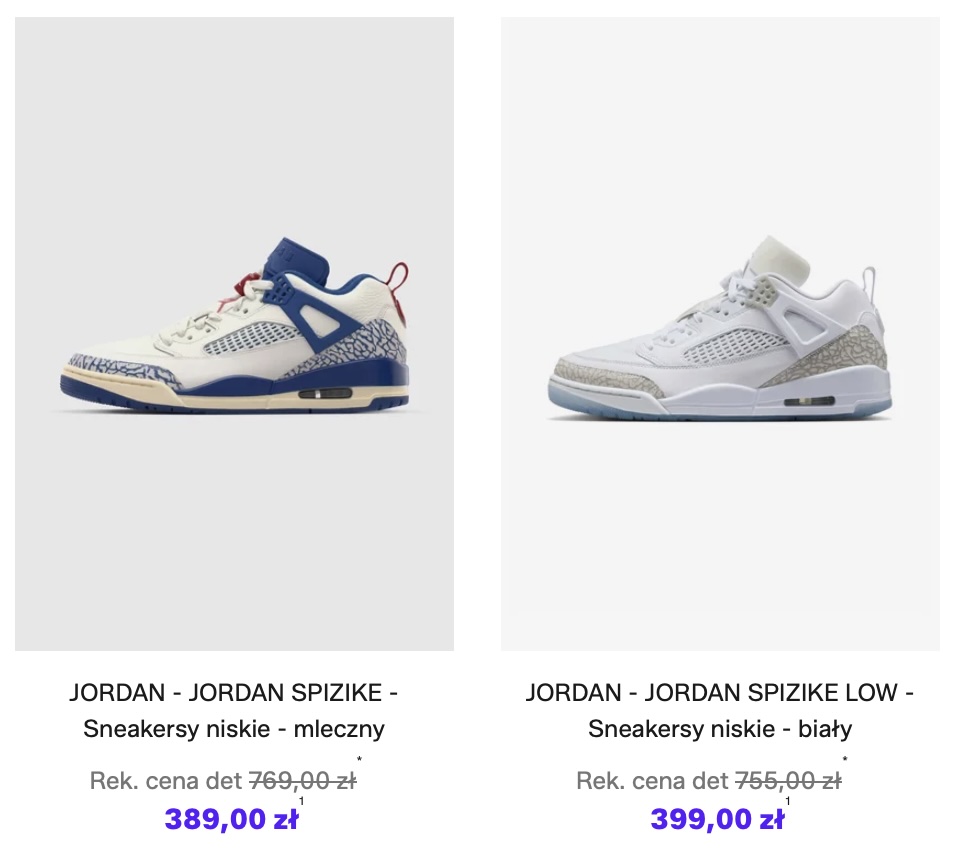The height and width of the screenshot is (862, 954).
Task: Click 'JORDAN - JORDAN SPIZIKE -' heading
Action: (234, 693)
